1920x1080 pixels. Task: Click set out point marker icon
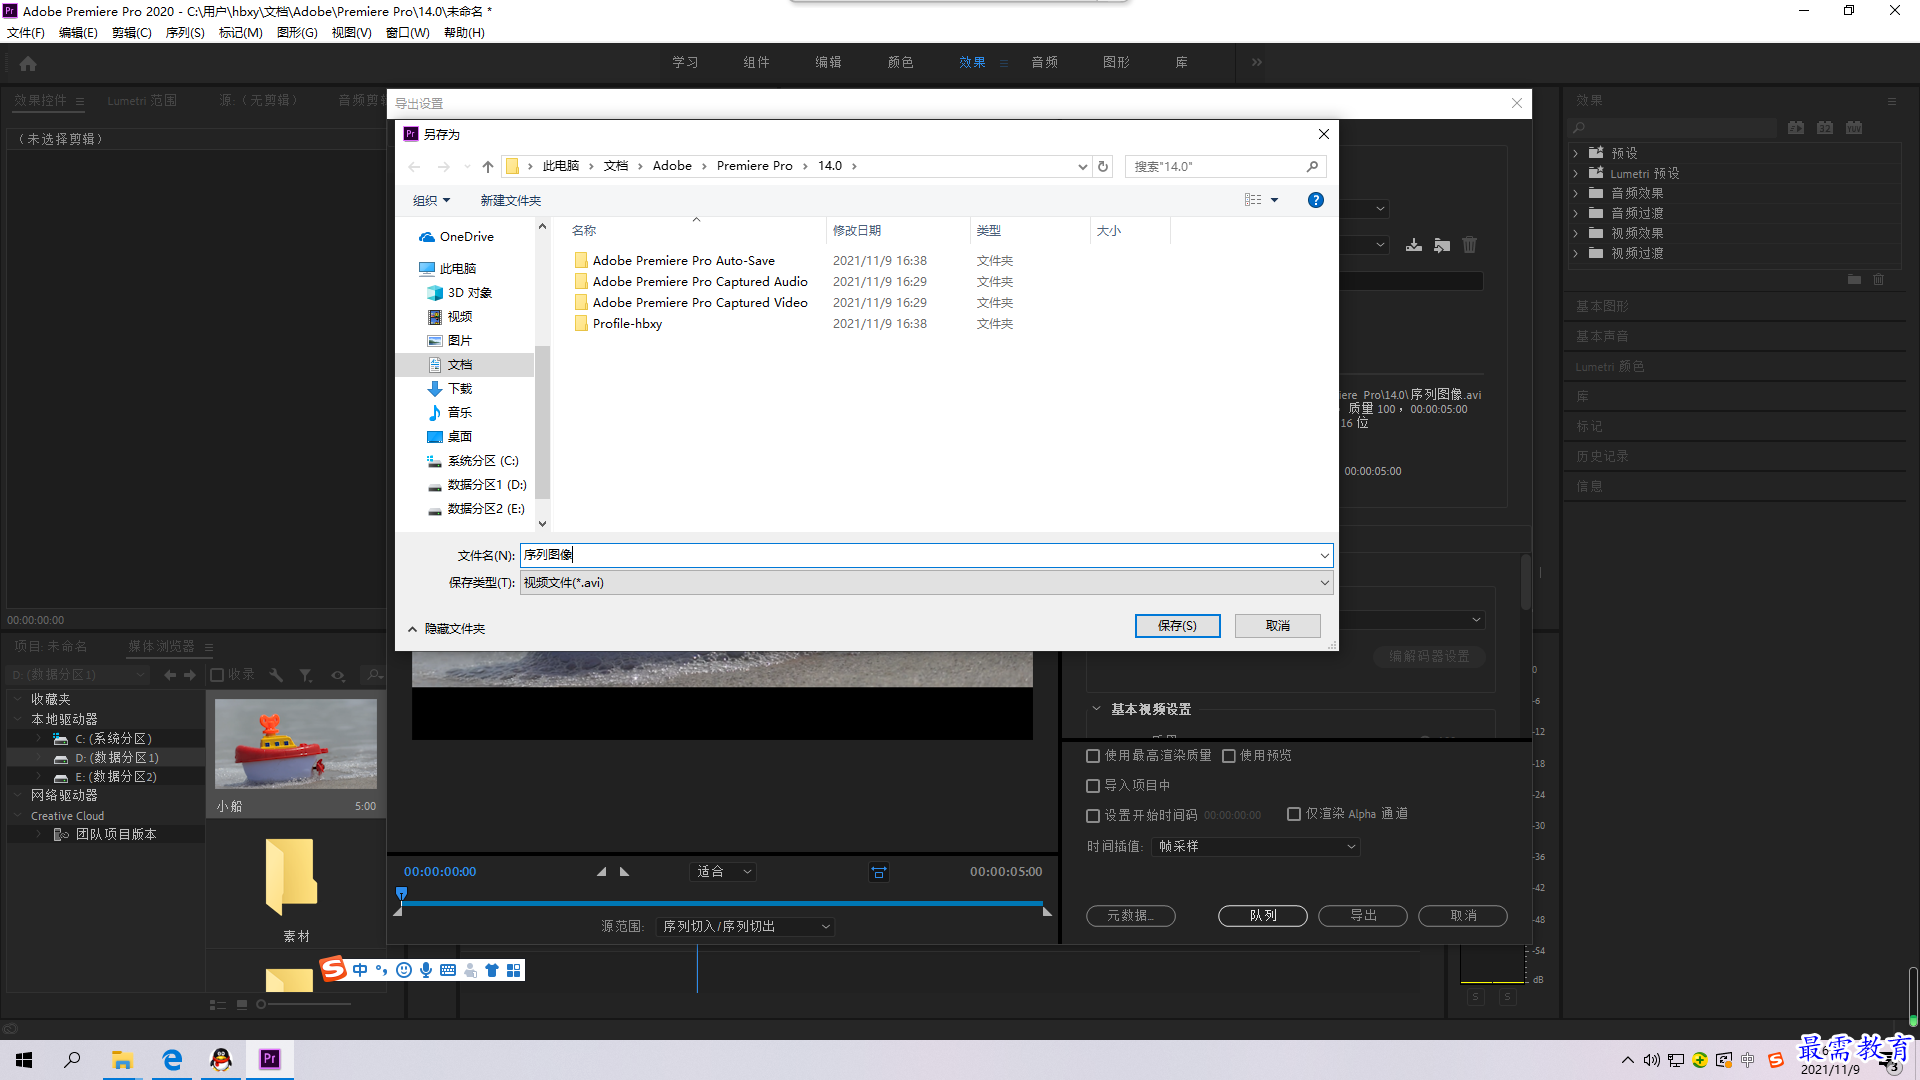(x=625, y=872)
